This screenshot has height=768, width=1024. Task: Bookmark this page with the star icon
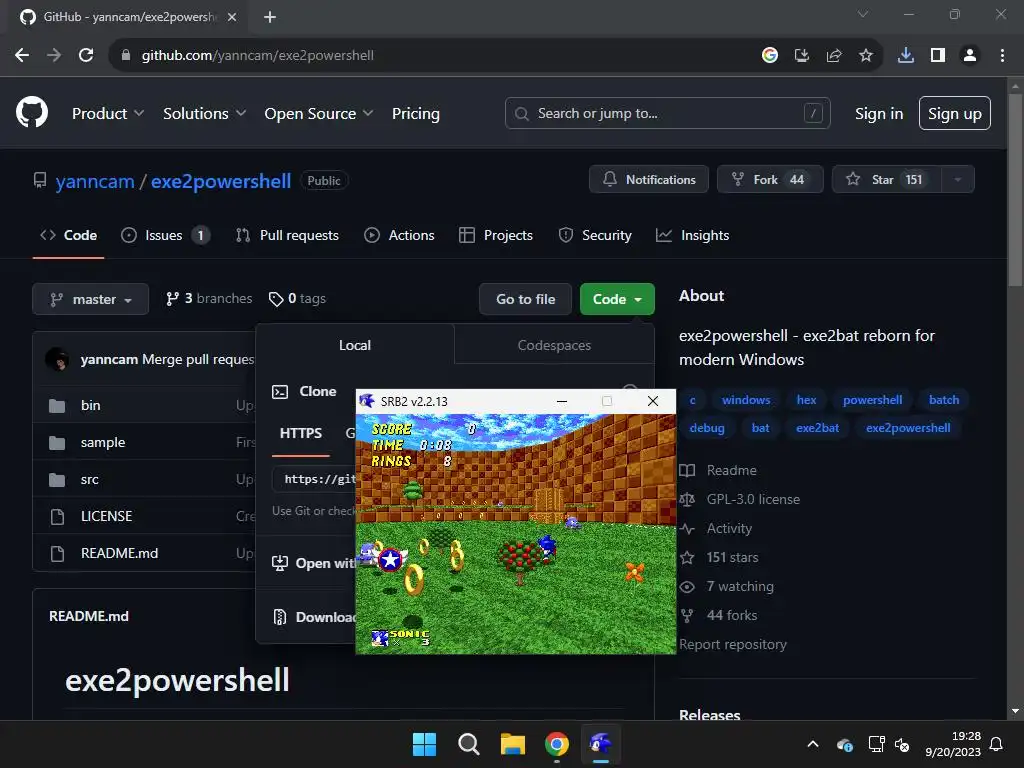pos(866,56)
